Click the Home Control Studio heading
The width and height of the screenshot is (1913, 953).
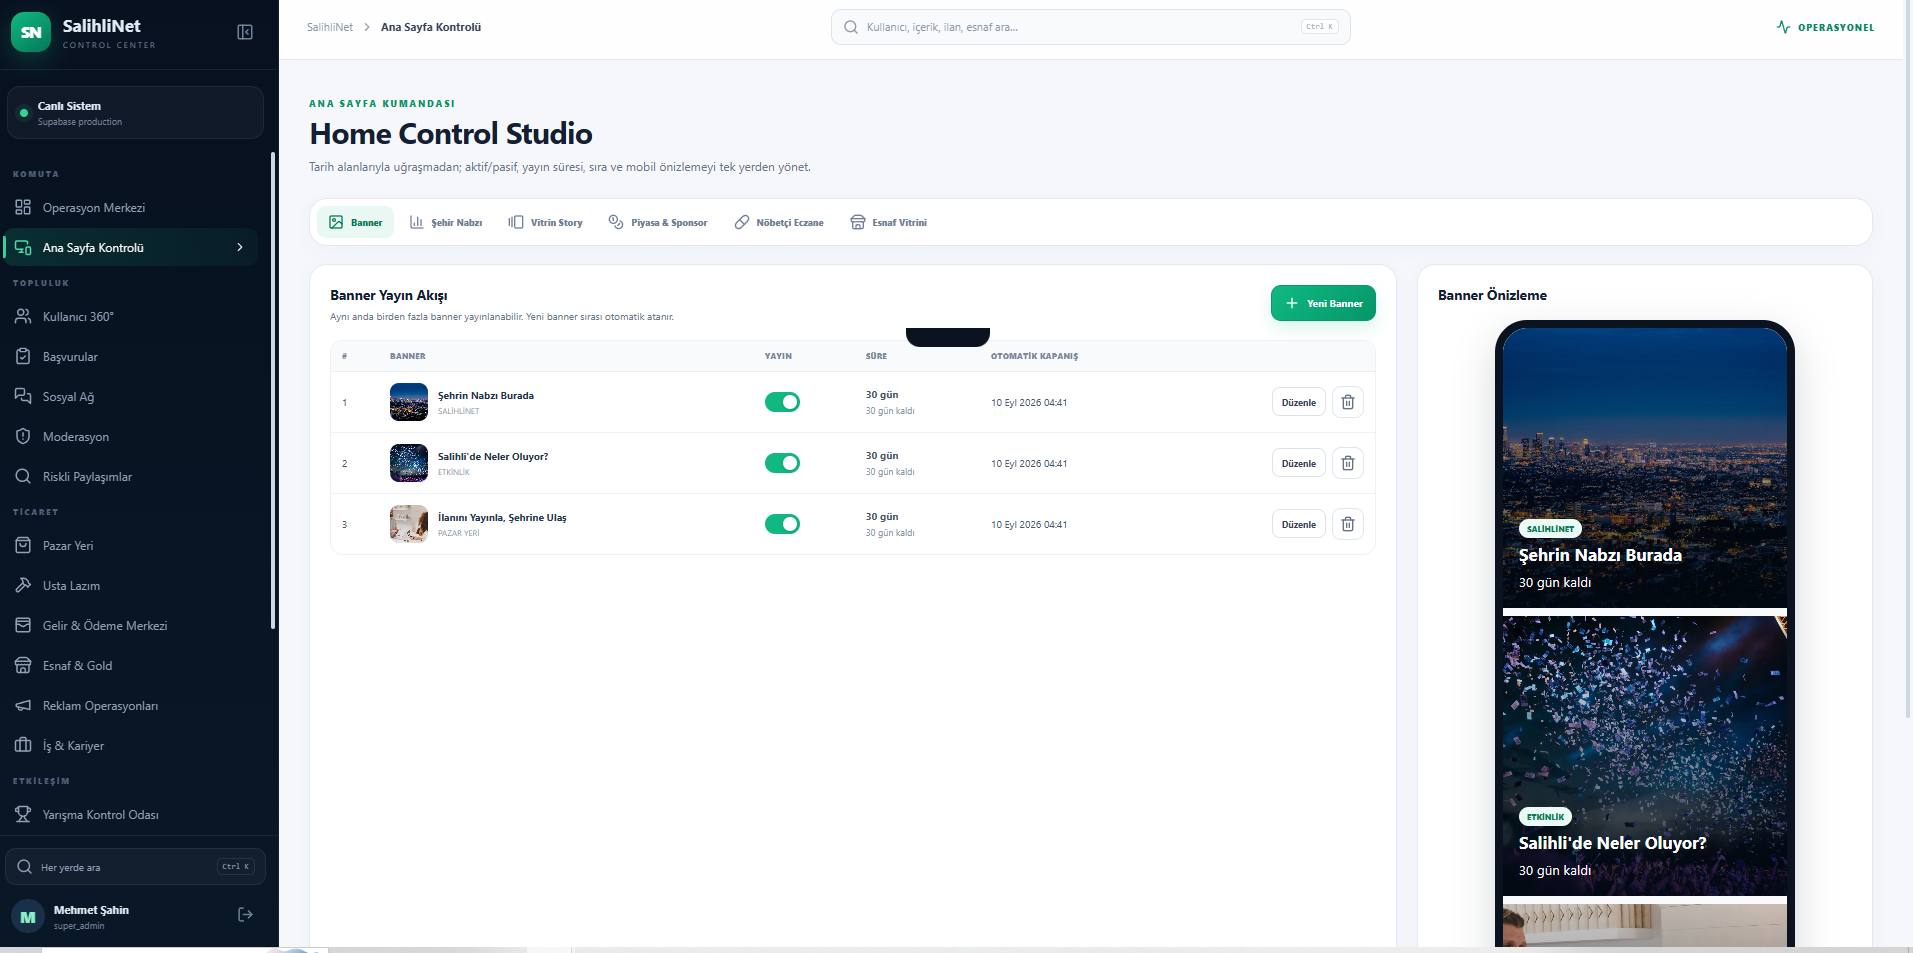tap(451, 133)
